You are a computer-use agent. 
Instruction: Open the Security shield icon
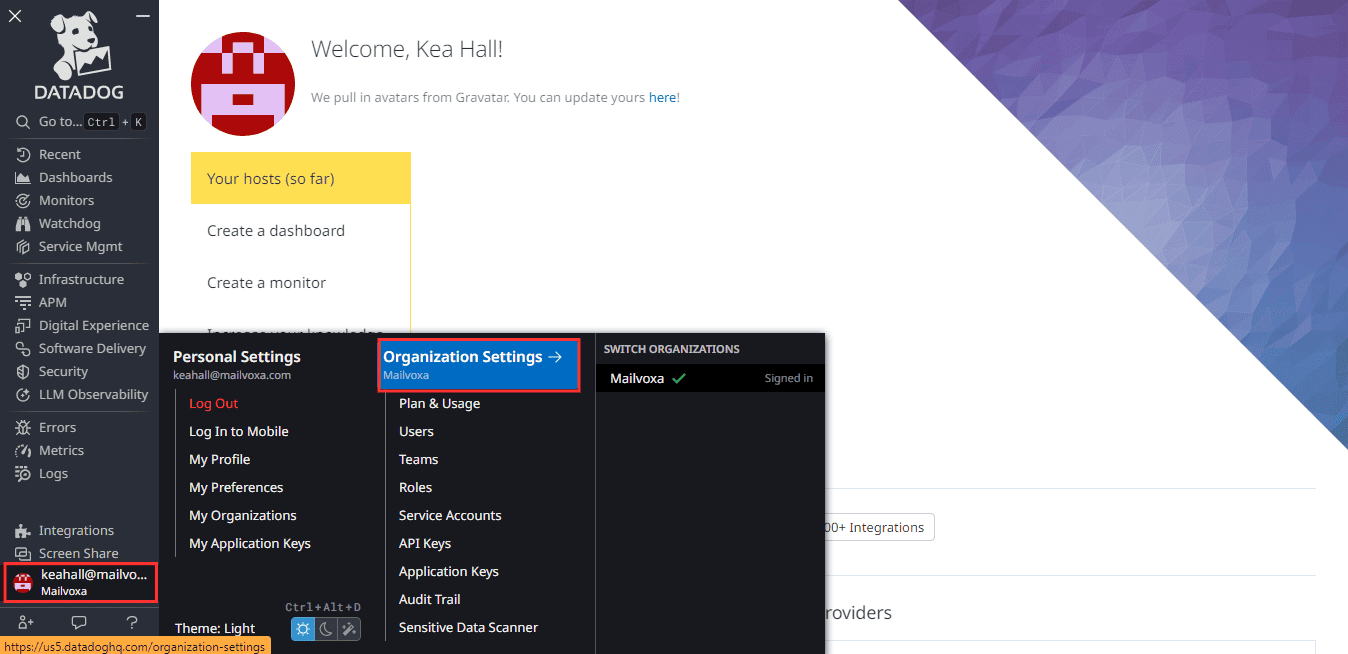23,372
